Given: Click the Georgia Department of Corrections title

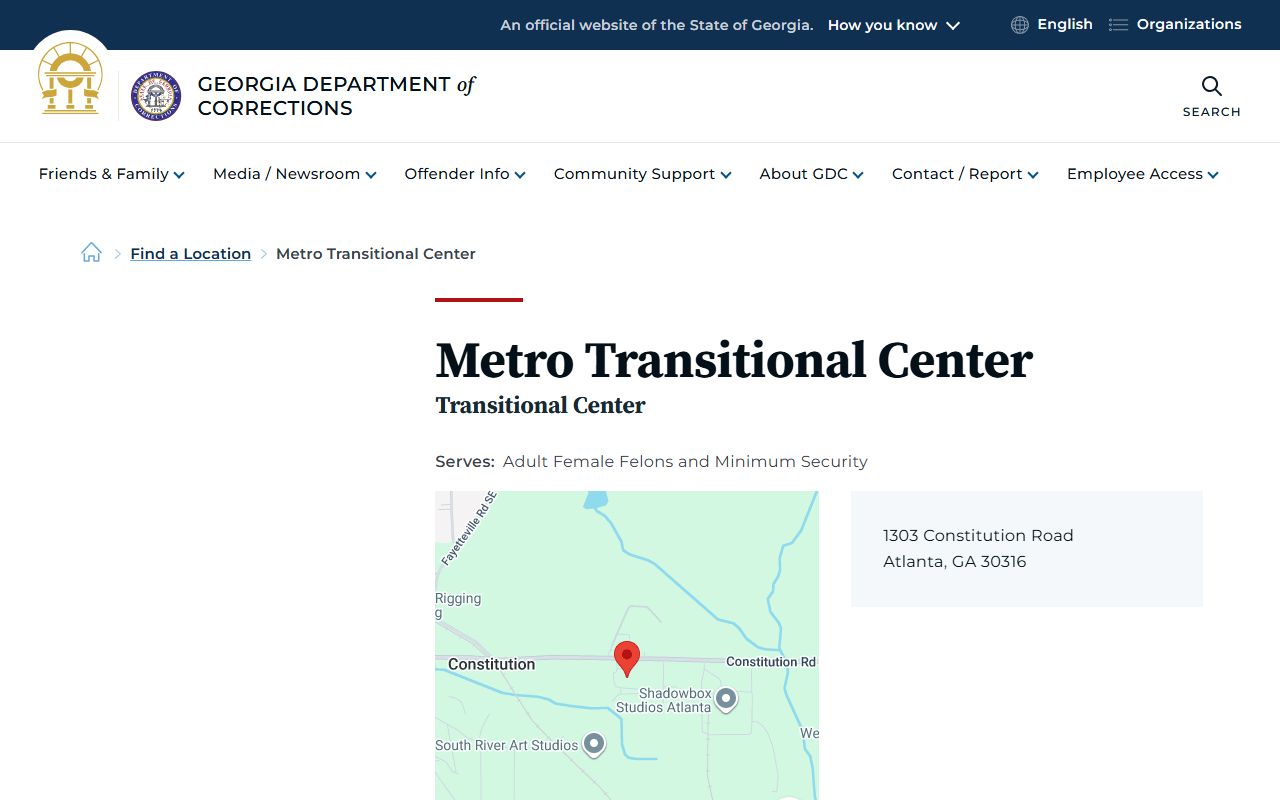Looking at the screenshot, I should pyautogui.click(x=336, y=96).
